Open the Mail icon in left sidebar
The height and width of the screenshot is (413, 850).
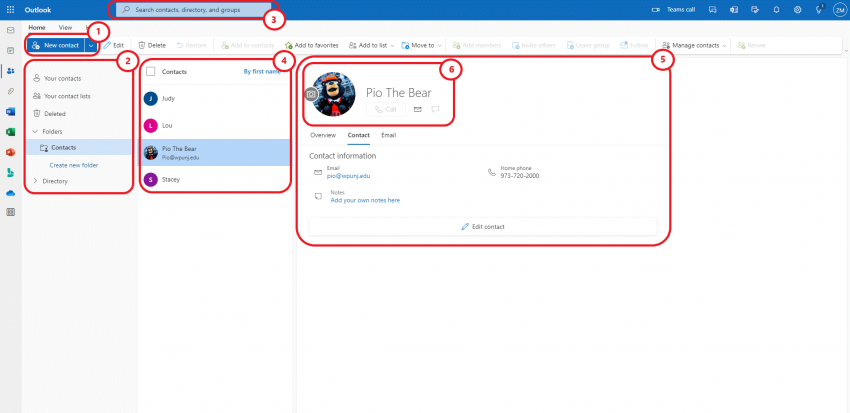coord(10,30)
